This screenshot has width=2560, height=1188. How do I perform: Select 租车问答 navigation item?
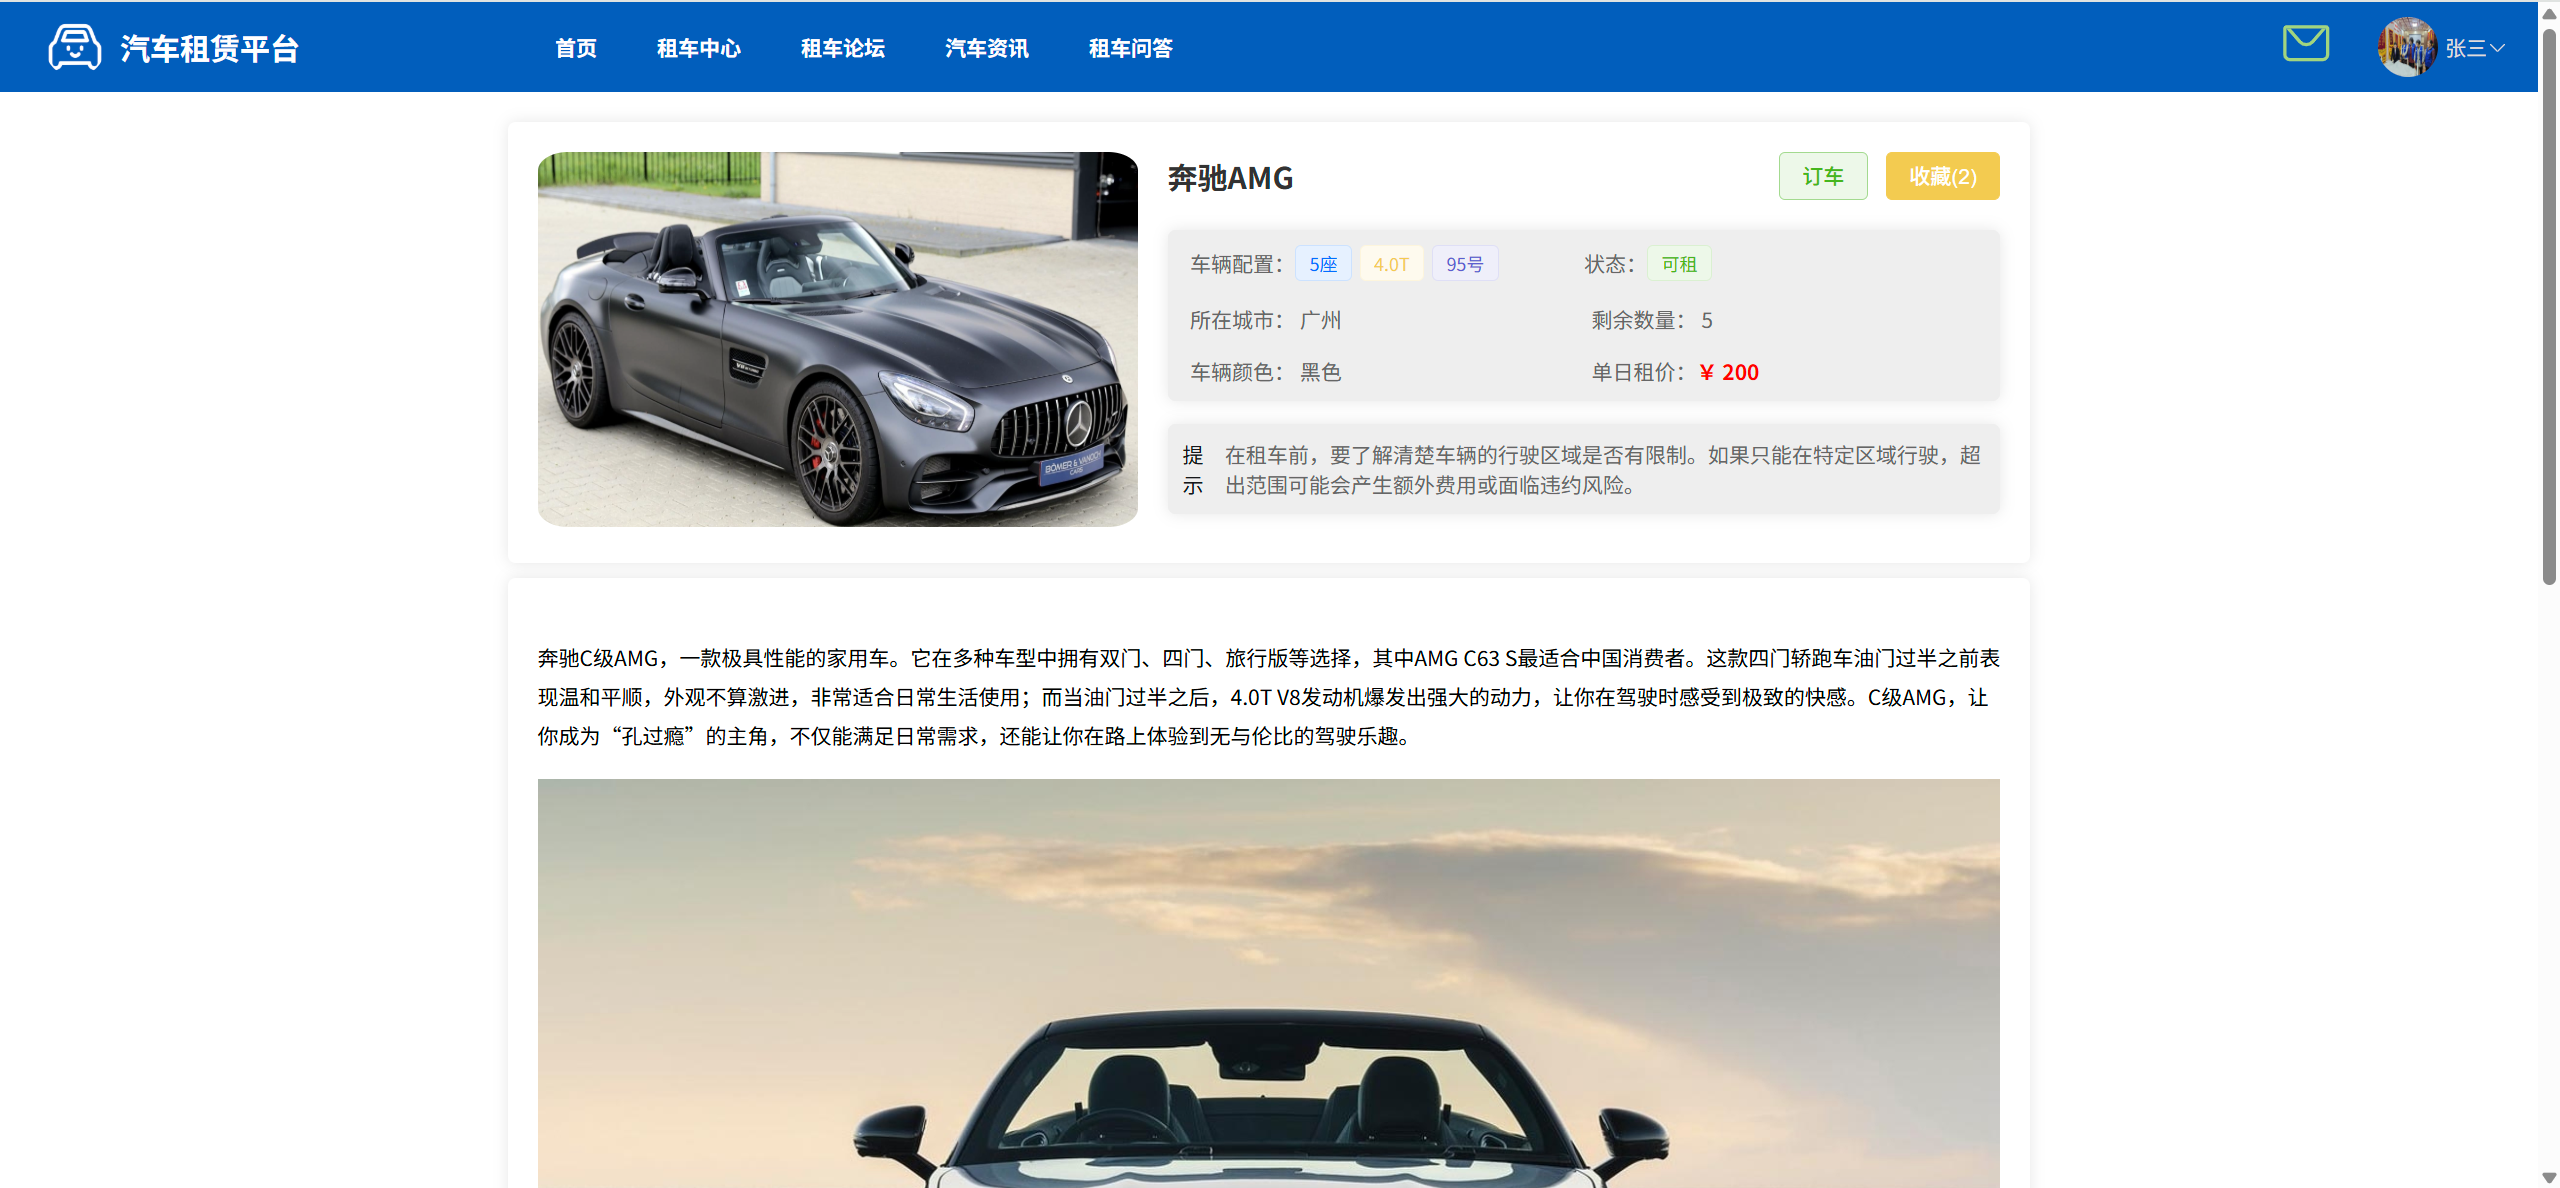(x=1130, y=48)
